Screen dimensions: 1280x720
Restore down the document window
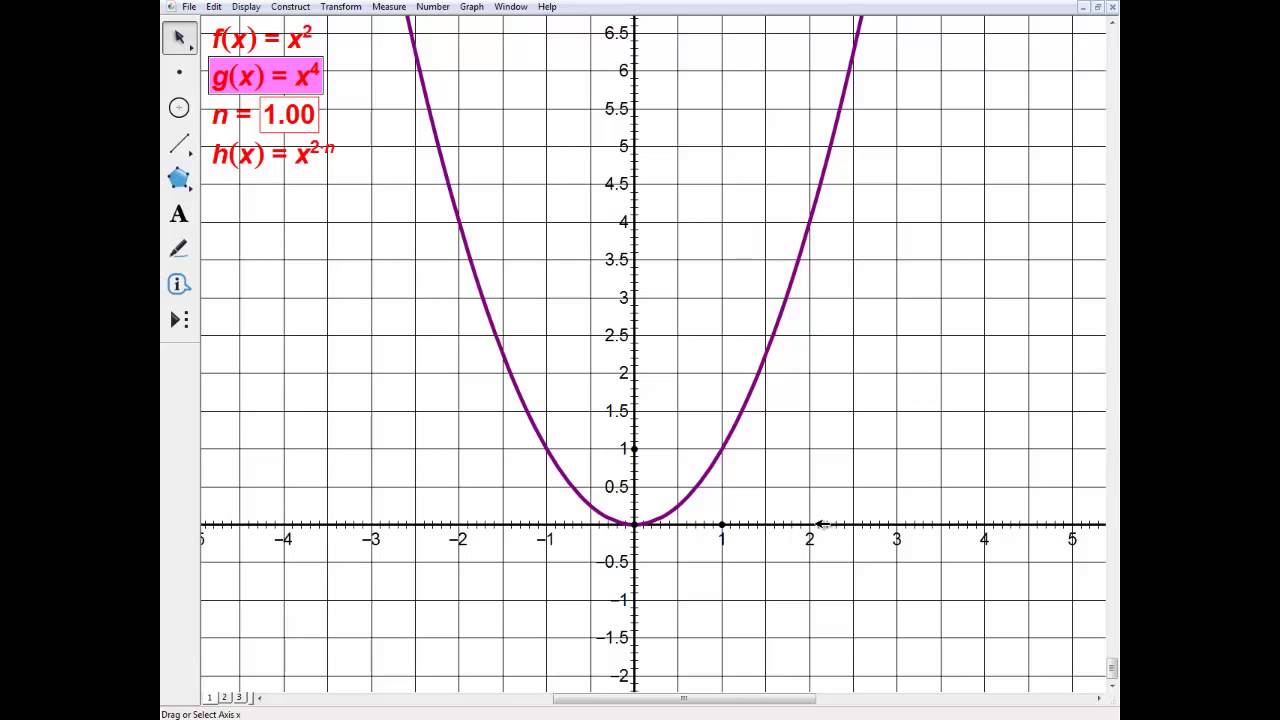point(1098,6)
